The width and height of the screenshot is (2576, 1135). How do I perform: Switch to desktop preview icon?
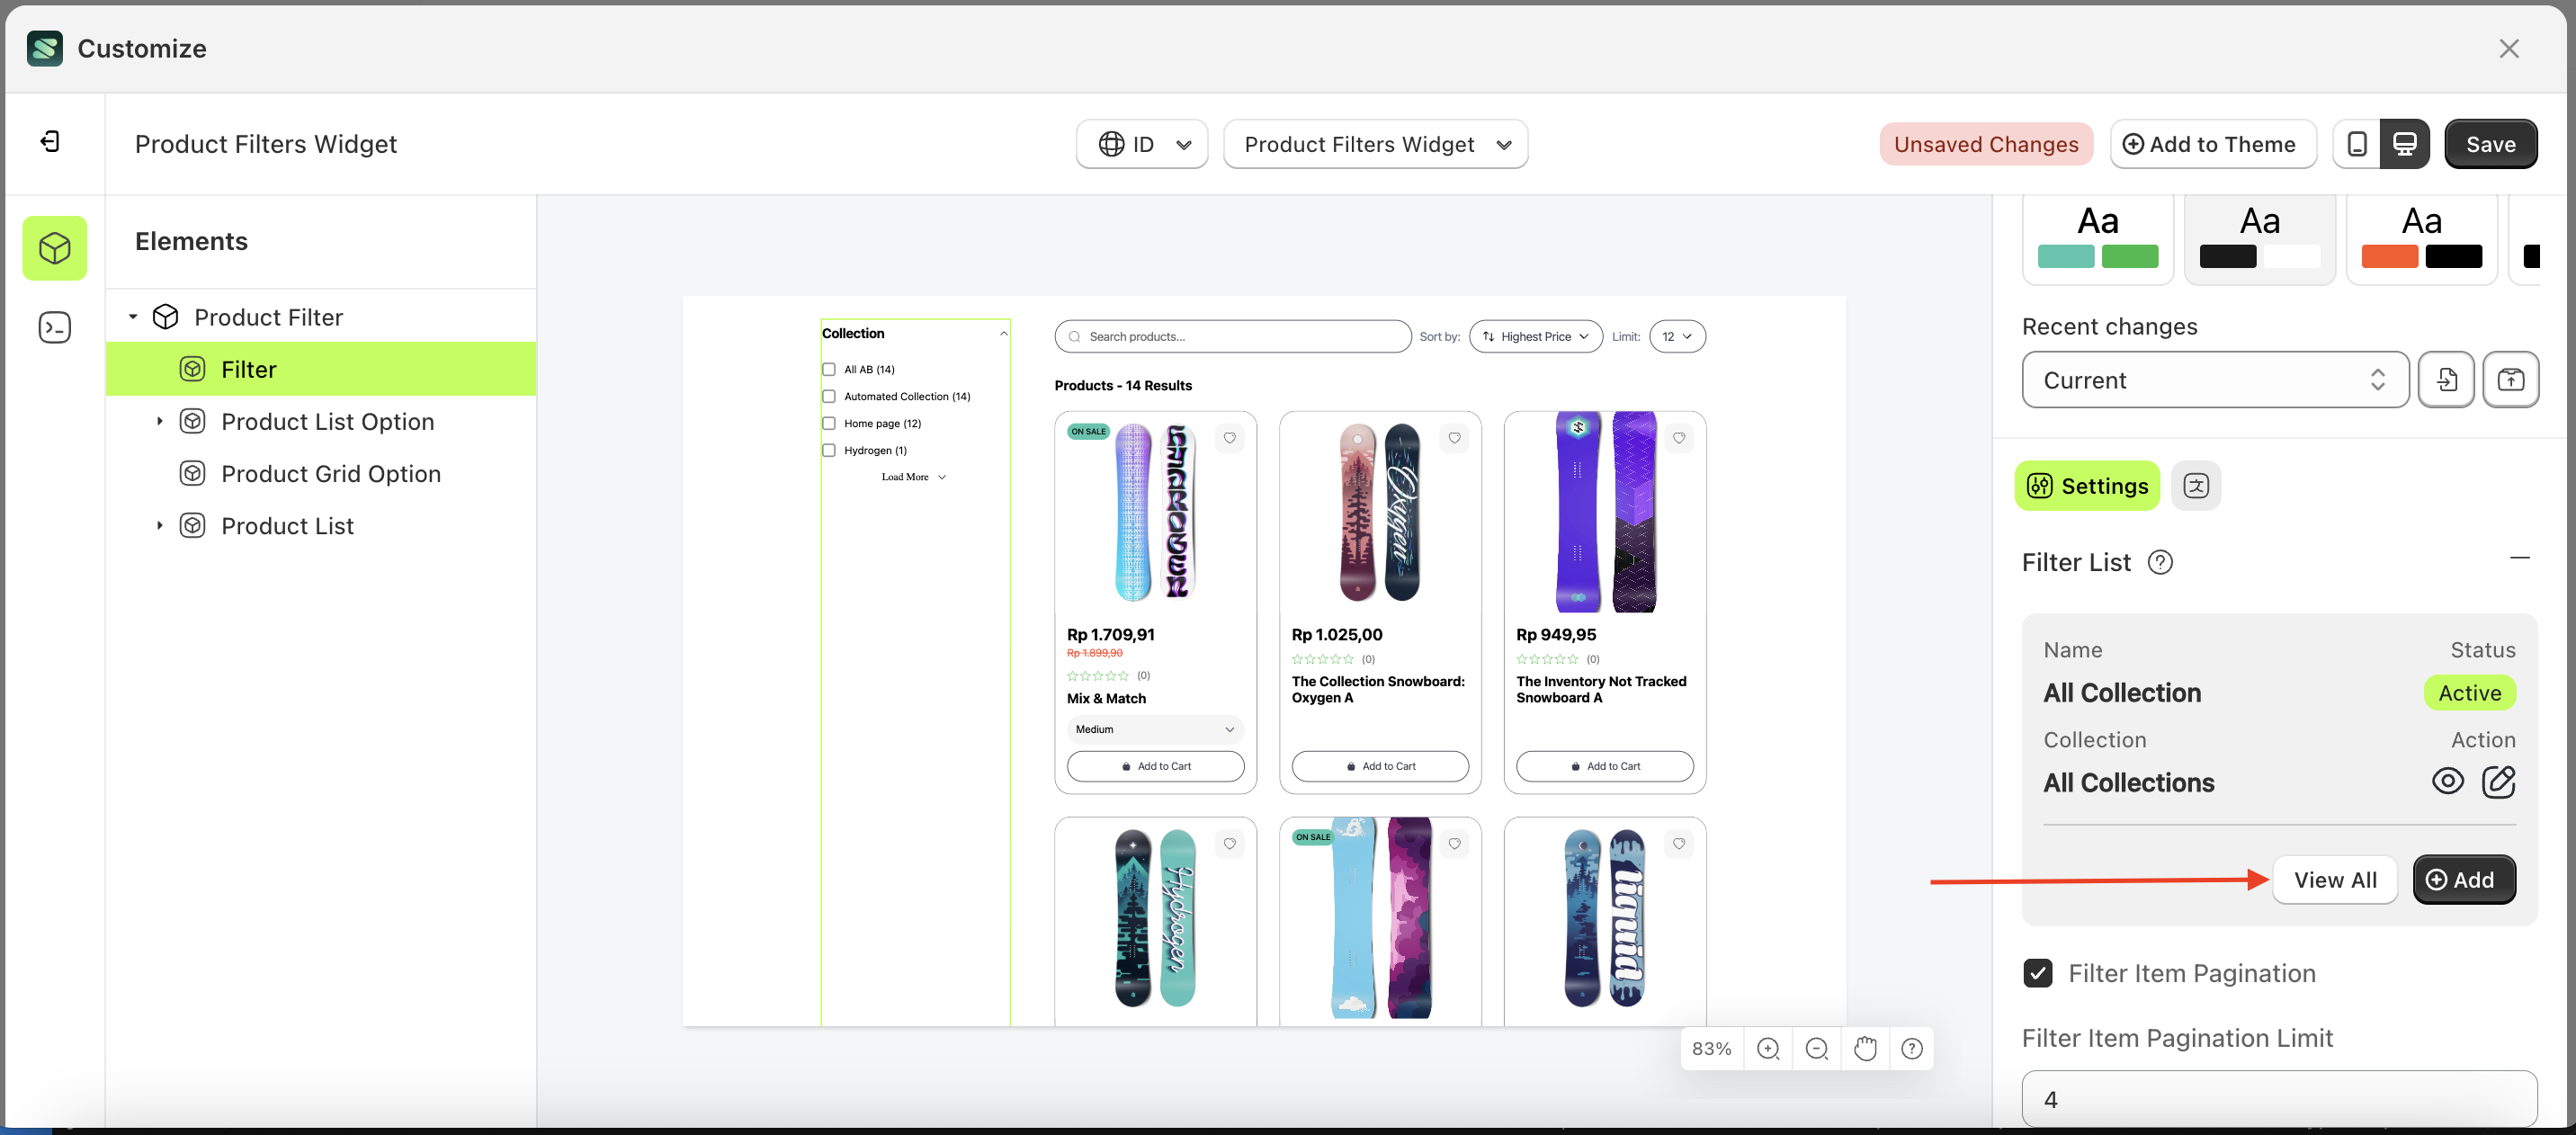2405,143
